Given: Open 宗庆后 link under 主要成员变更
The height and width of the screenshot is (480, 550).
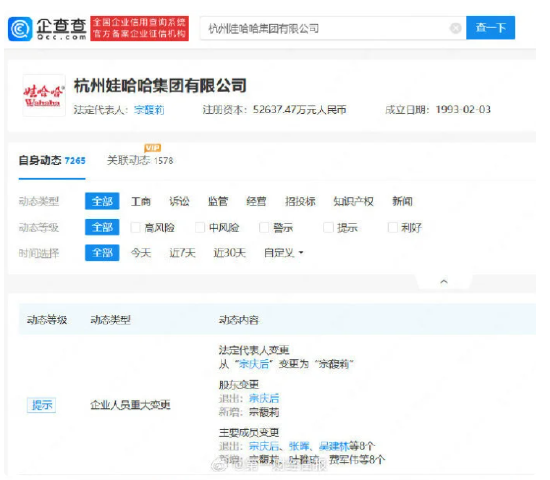Looking at the screenshot, I should click(x=264, y=446).
